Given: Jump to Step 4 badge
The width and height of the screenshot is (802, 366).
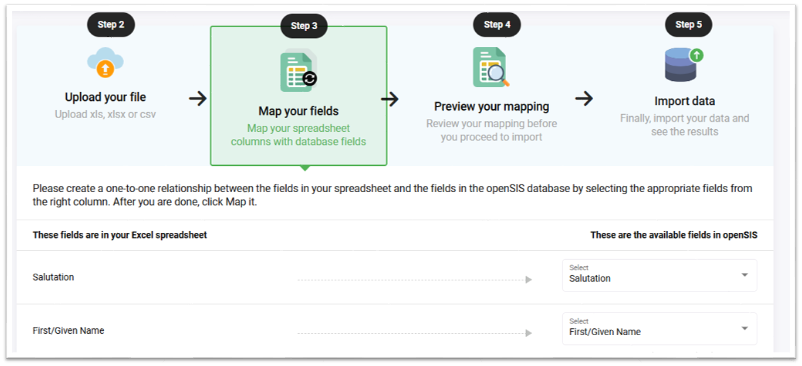Looking at the screenshot, I should click(497, 25).
